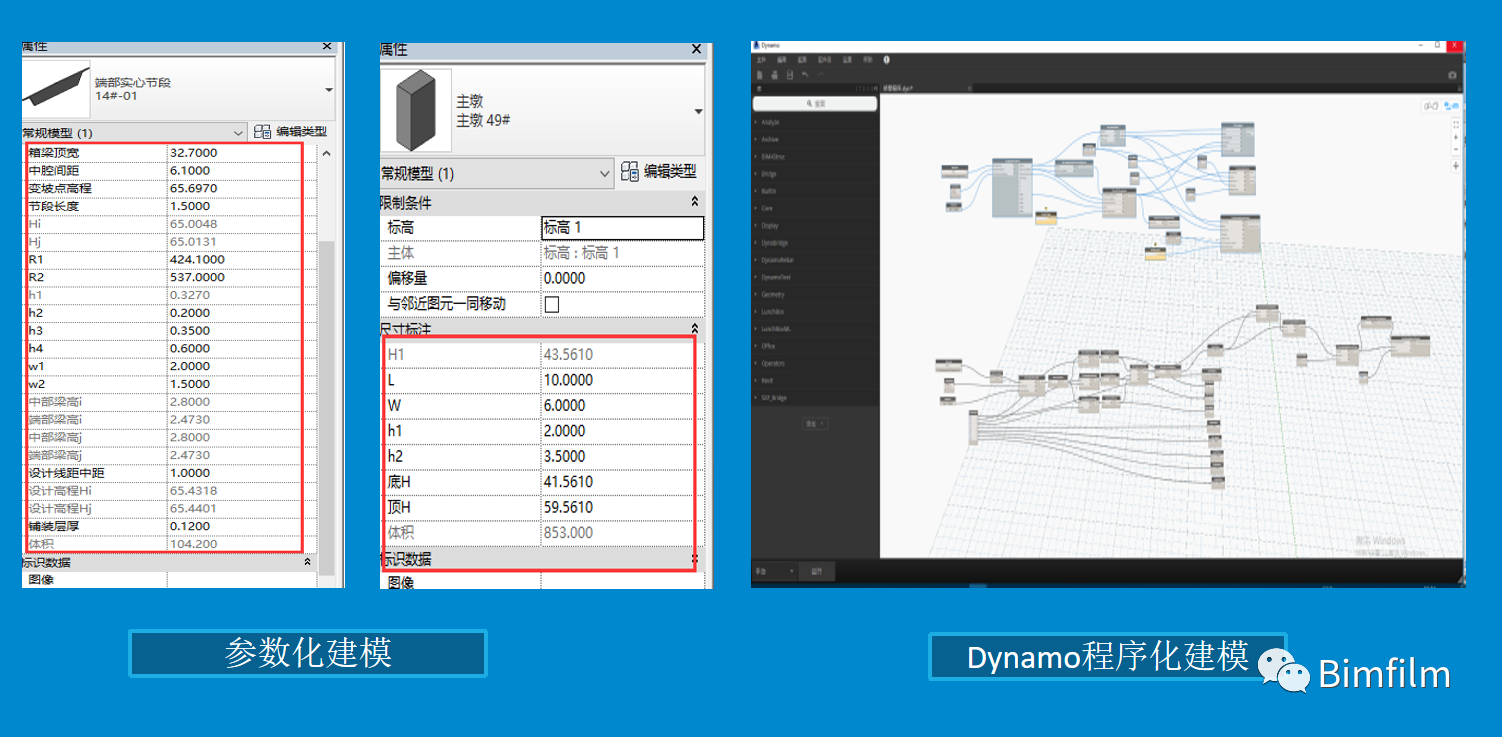Open the second menu in Dynamo menu bar
The image size is (1502, 737).
782,60
